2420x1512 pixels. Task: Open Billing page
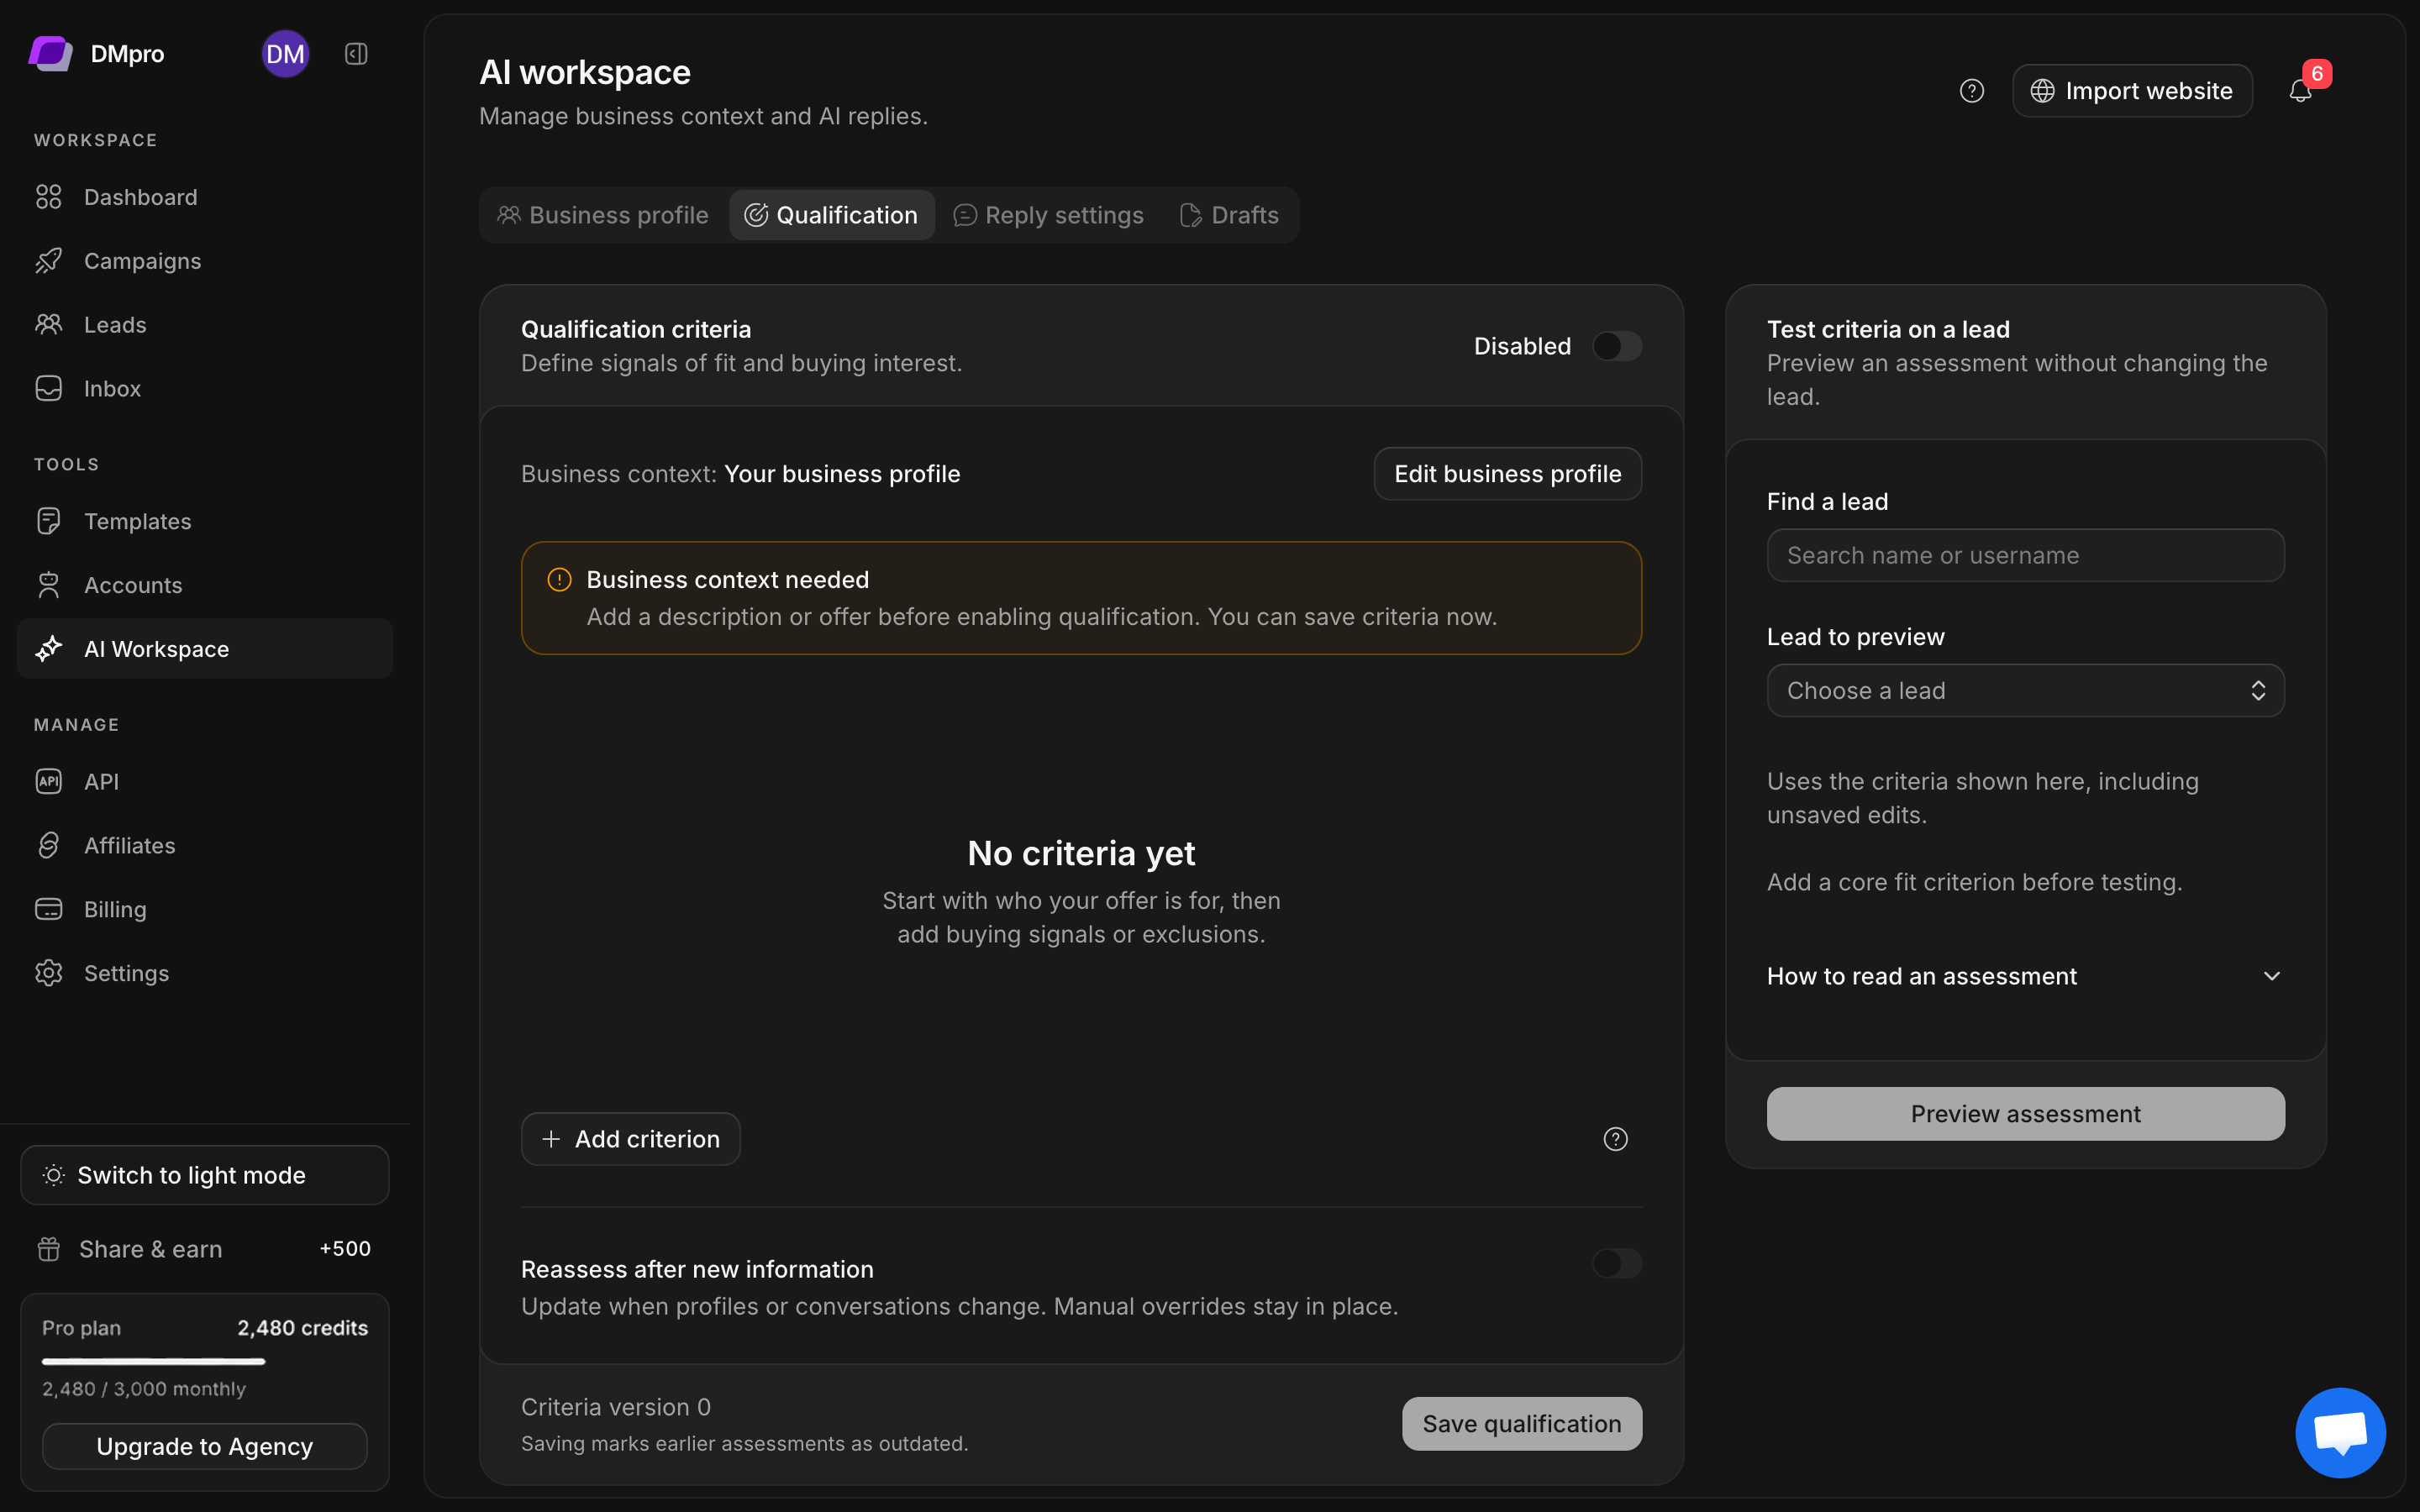pos(205,909)
